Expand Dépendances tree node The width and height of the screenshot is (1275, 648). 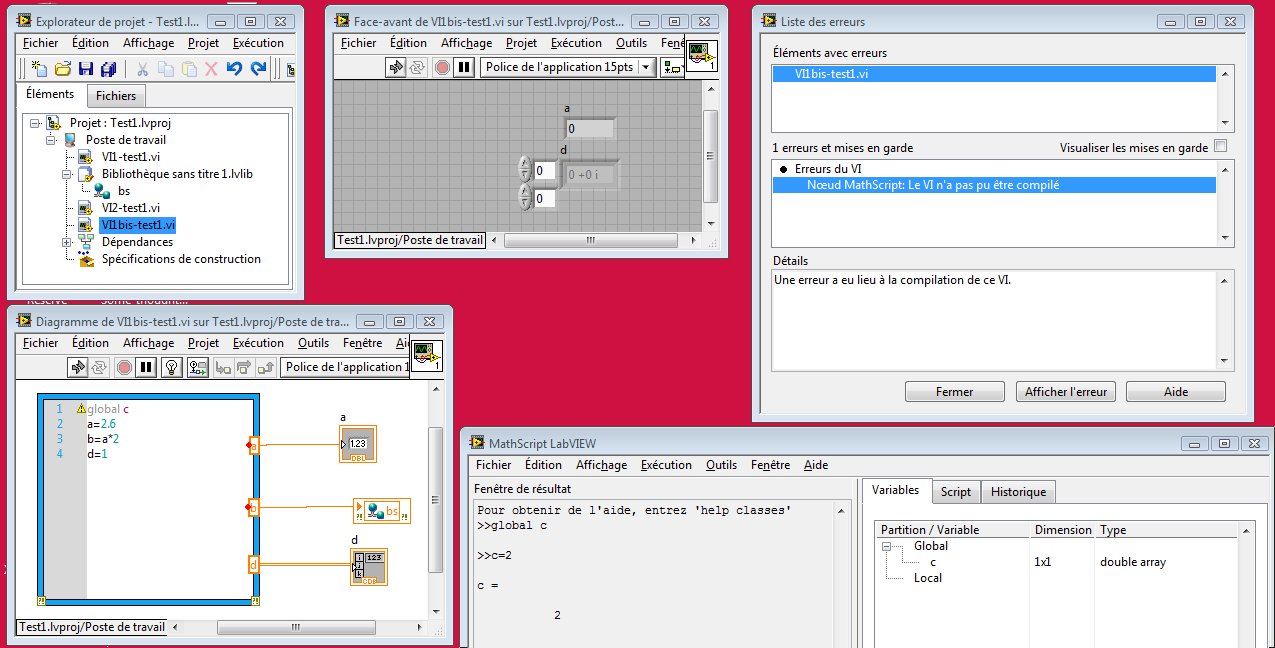(x=67, y=241)
